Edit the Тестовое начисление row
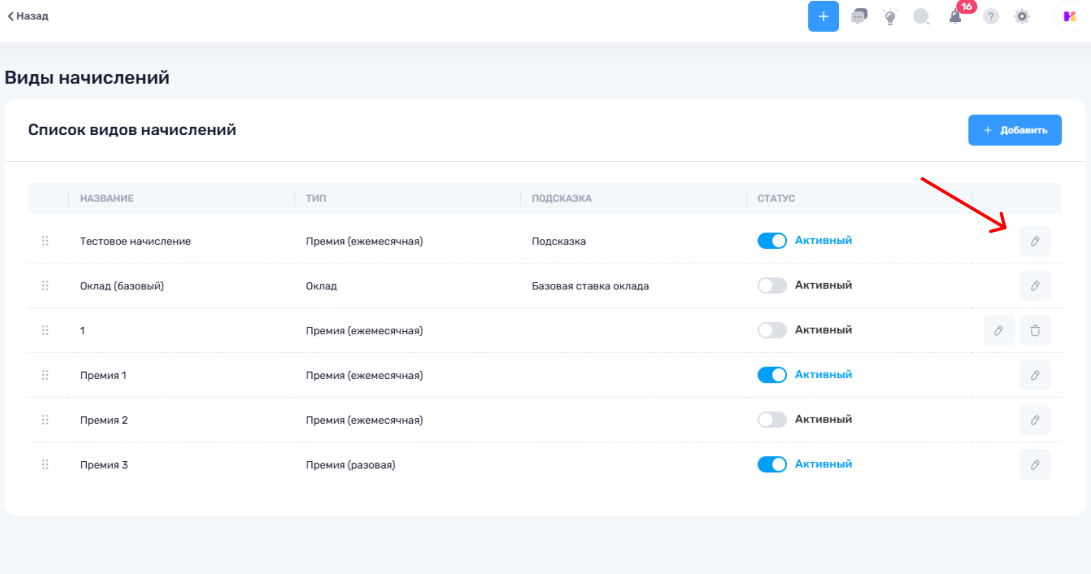Screen dimensions: 1091x574 [1034, 241]
